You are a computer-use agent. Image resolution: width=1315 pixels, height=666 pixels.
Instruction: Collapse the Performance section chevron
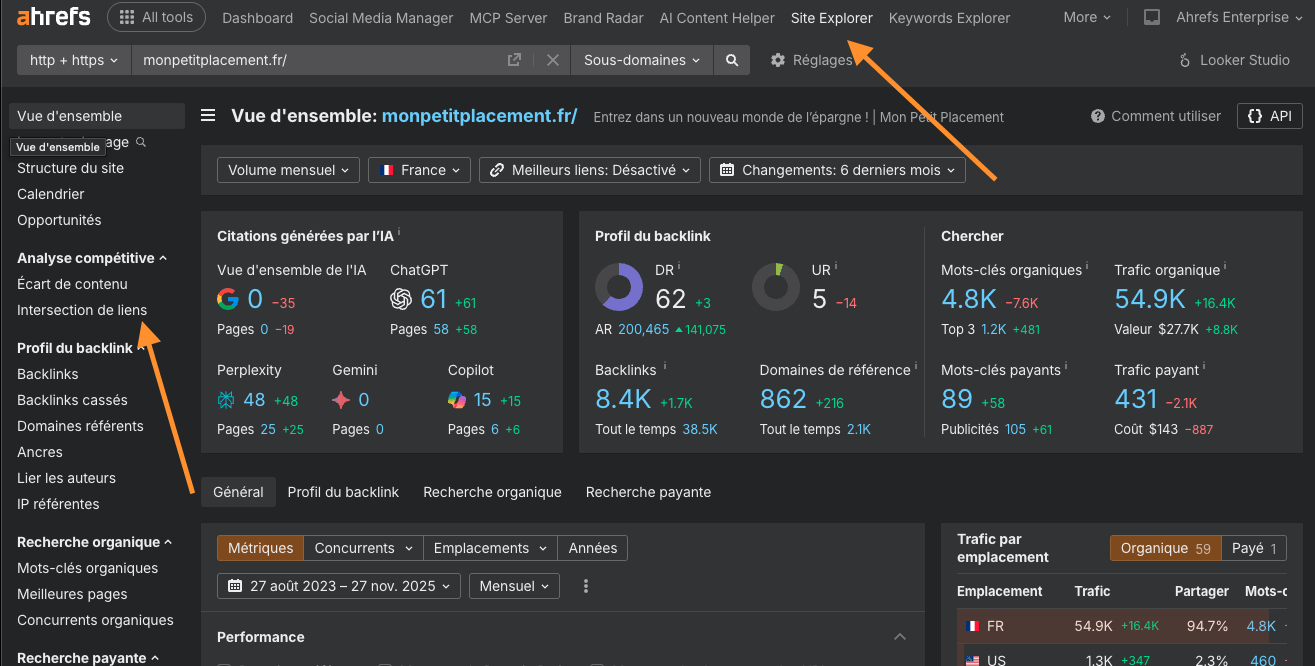[x=900, y=637]
